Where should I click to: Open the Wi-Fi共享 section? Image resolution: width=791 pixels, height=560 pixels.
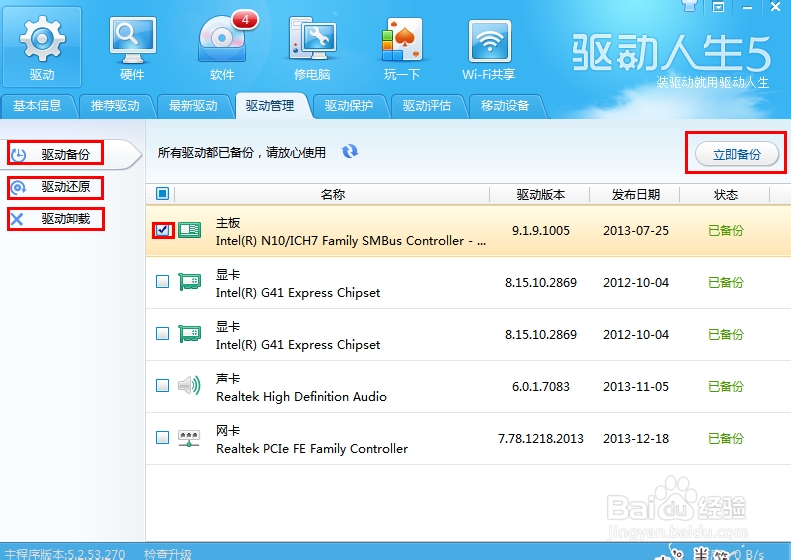489,48
